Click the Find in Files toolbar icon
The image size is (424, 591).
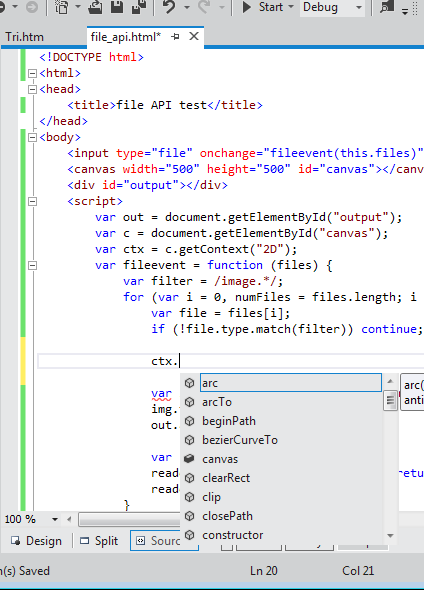coord(387,7)
